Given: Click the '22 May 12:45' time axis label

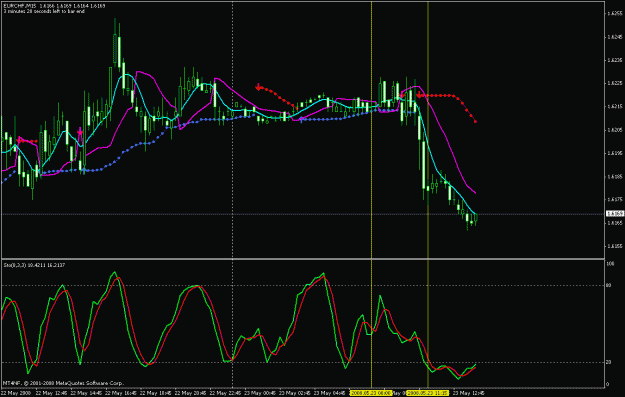Looking at the screenshot, I should [51, 393].
